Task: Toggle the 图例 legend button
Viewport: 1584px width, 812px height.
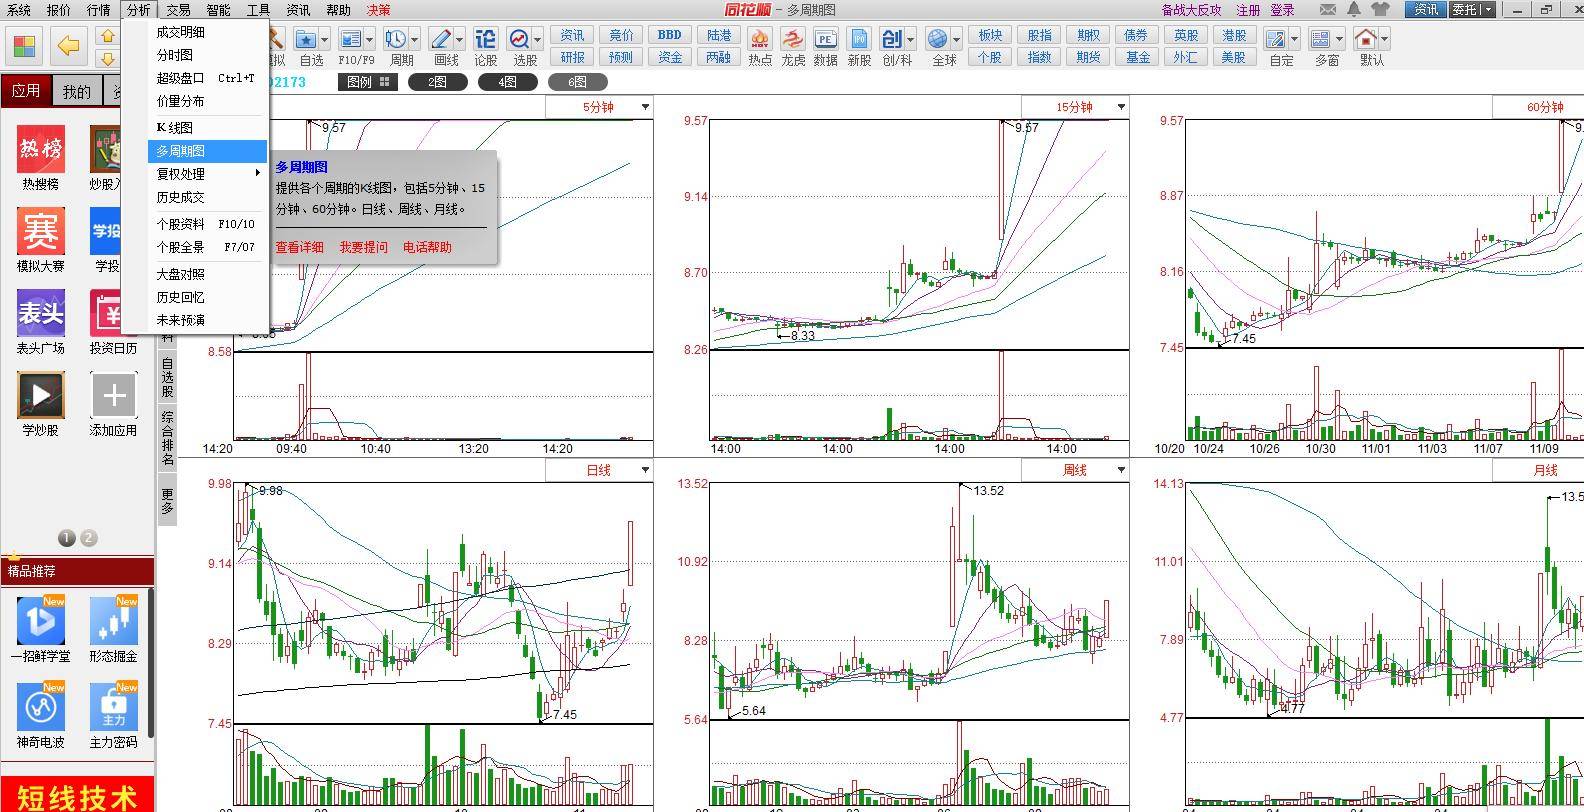Action: (367, 82)
